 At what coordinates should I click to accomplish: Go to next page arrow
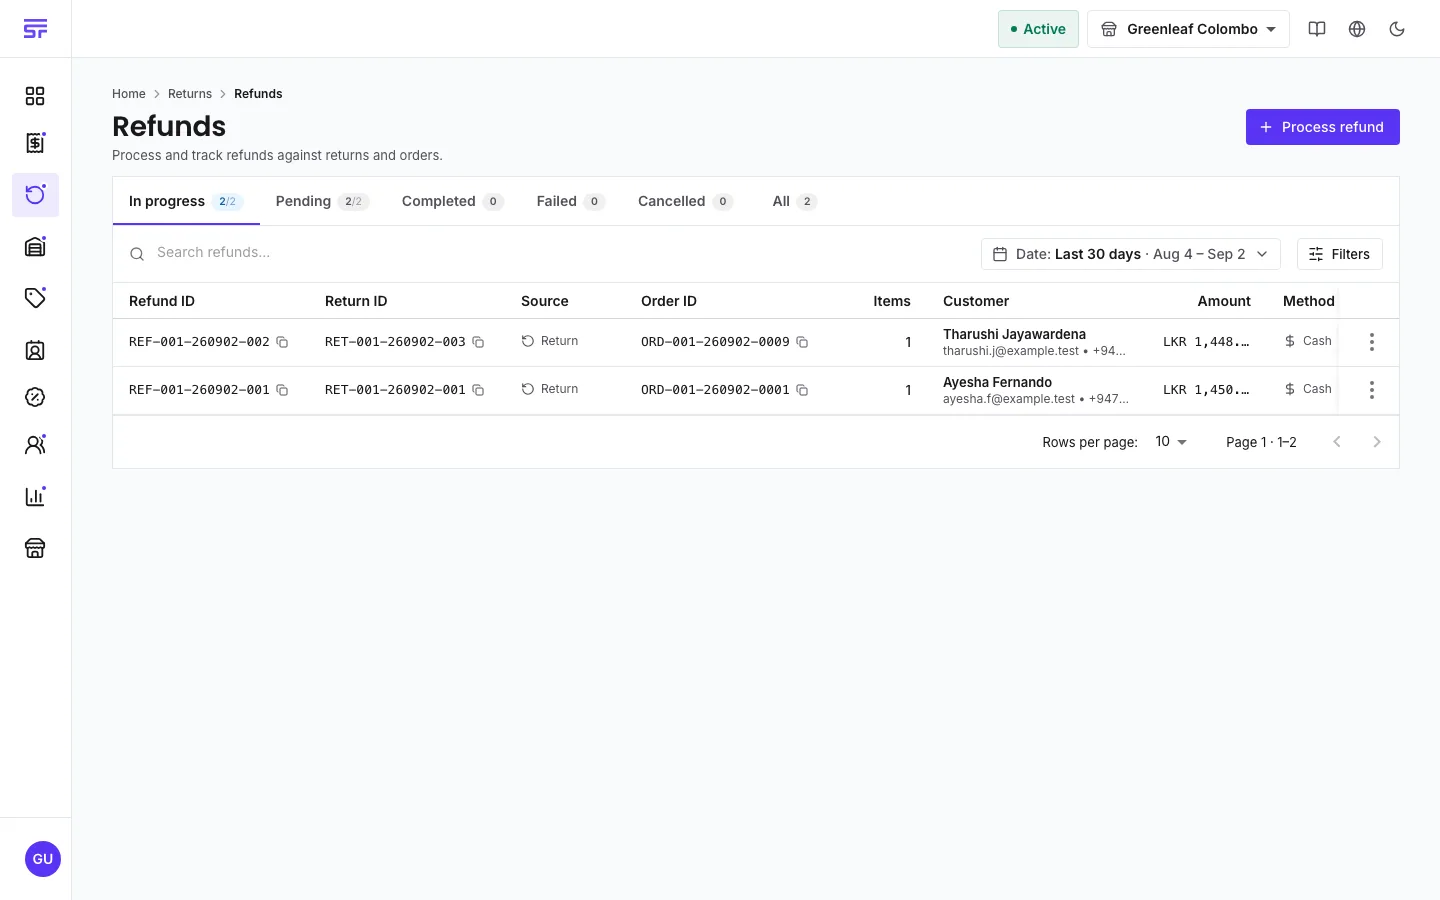1377,442
